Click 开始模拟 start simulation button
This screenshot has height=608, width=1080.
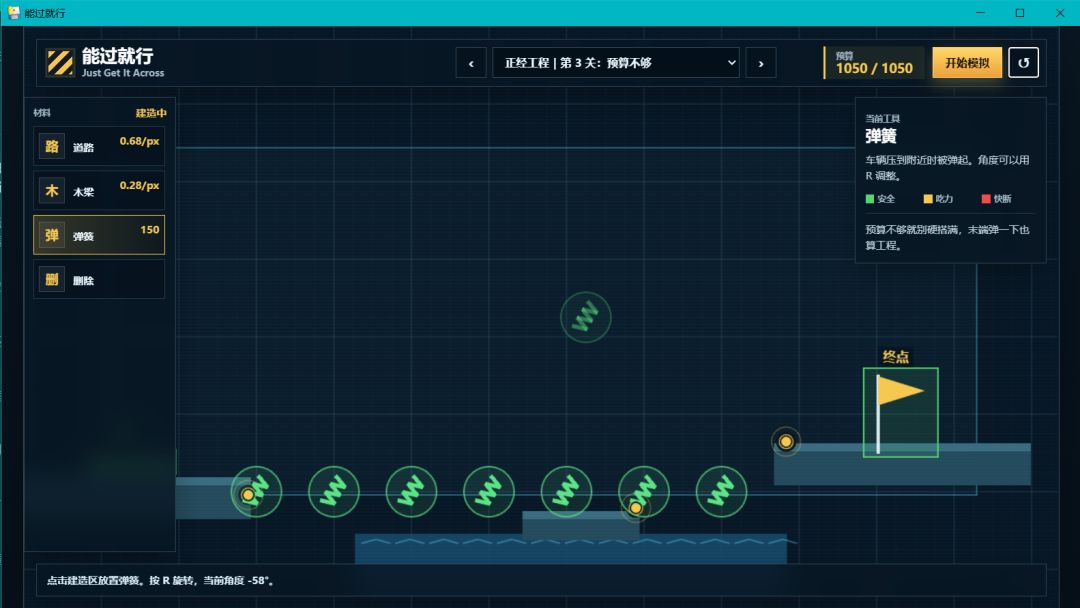(x=967, y=63)
